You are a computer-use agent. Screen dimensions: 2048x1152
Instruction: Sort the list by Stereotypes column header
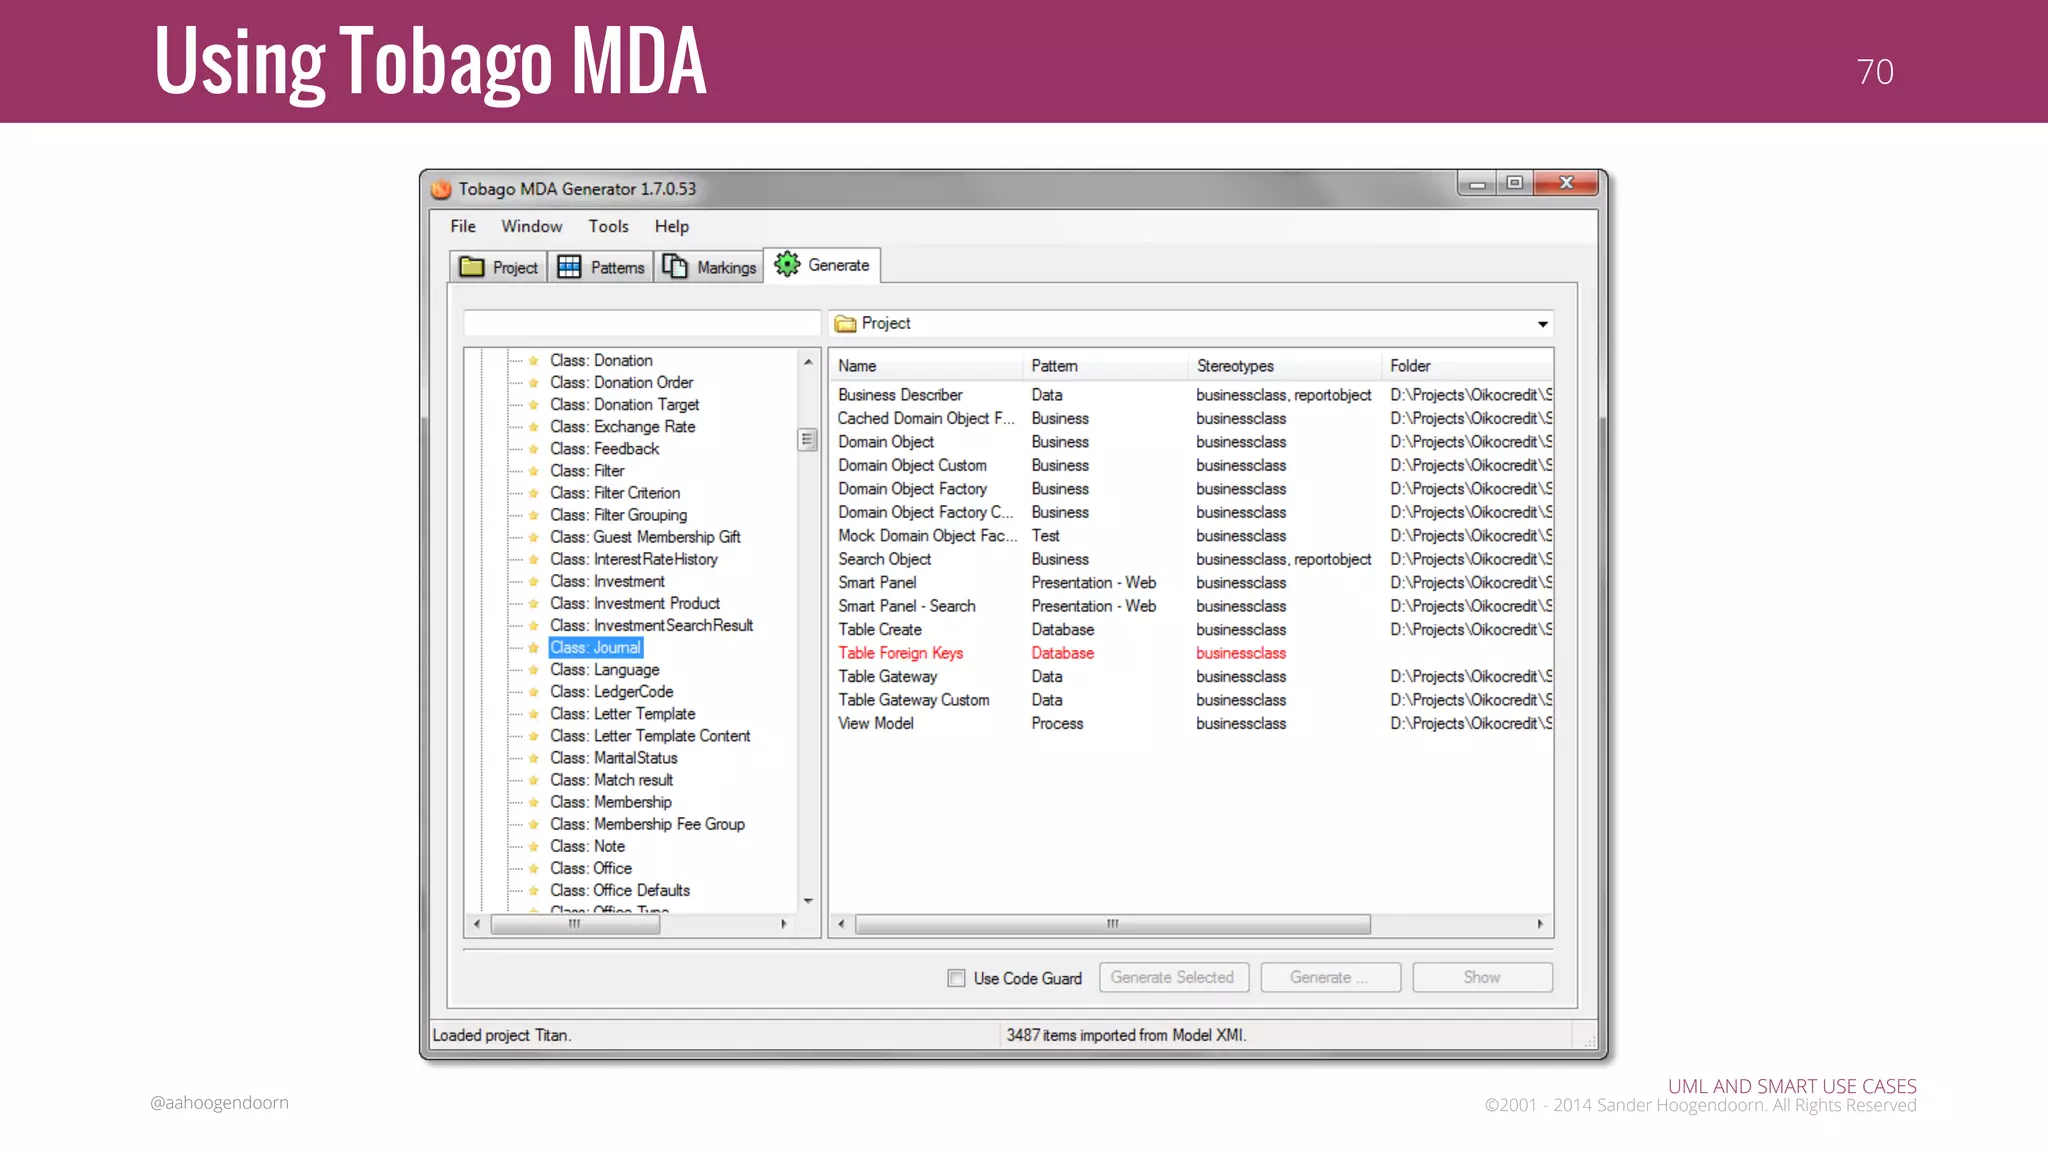coord(1284,366)
